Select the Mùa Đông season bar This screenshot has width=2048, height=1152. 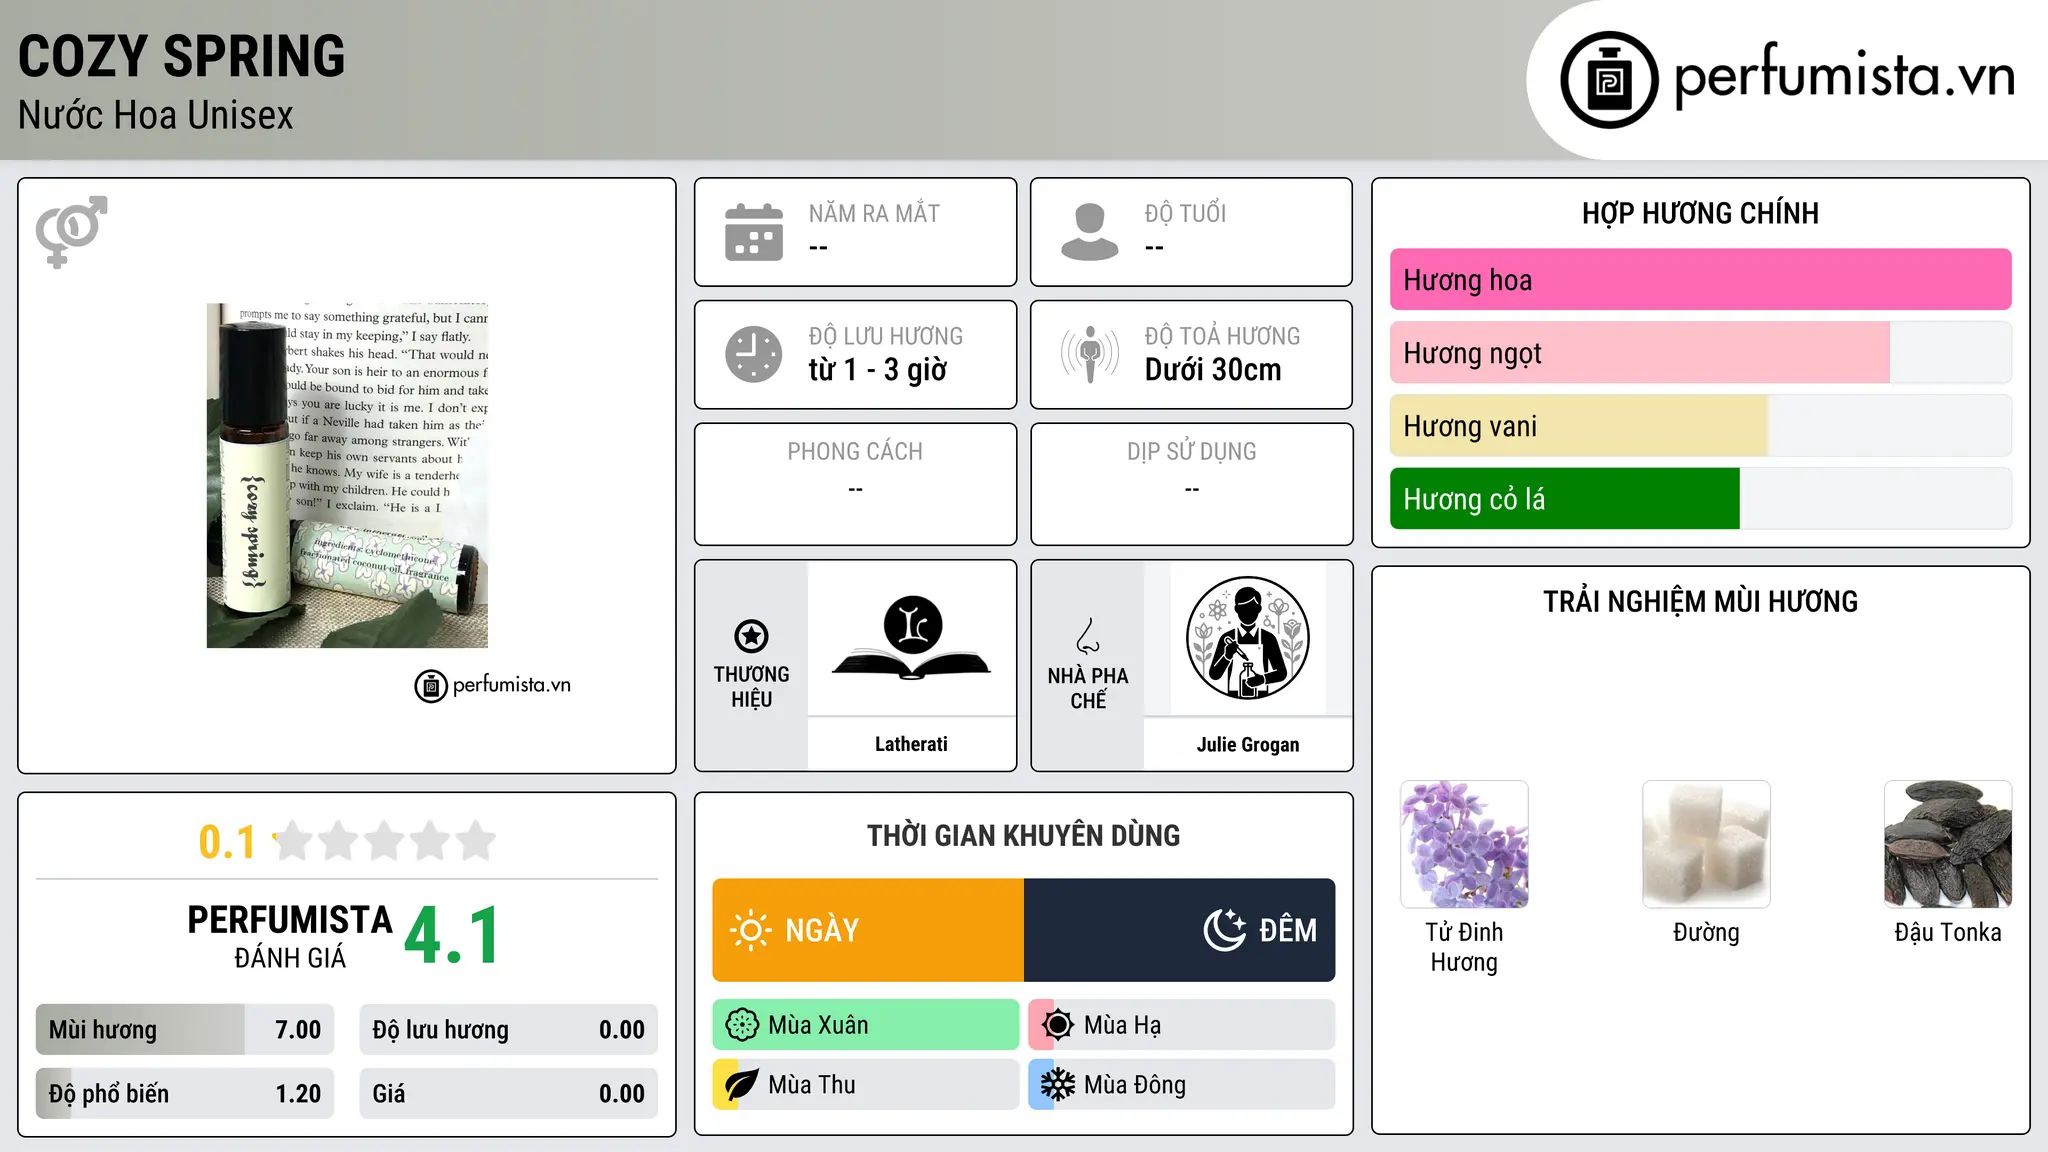[1182, 1085]
